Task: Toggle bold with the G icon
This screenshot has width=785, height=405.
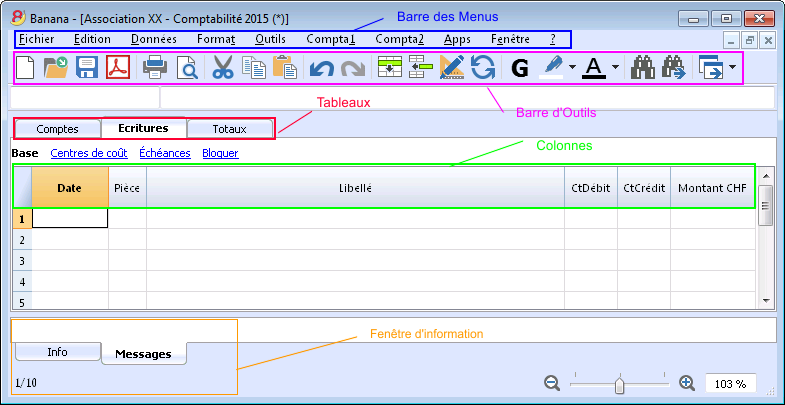Action: (520, 68)
